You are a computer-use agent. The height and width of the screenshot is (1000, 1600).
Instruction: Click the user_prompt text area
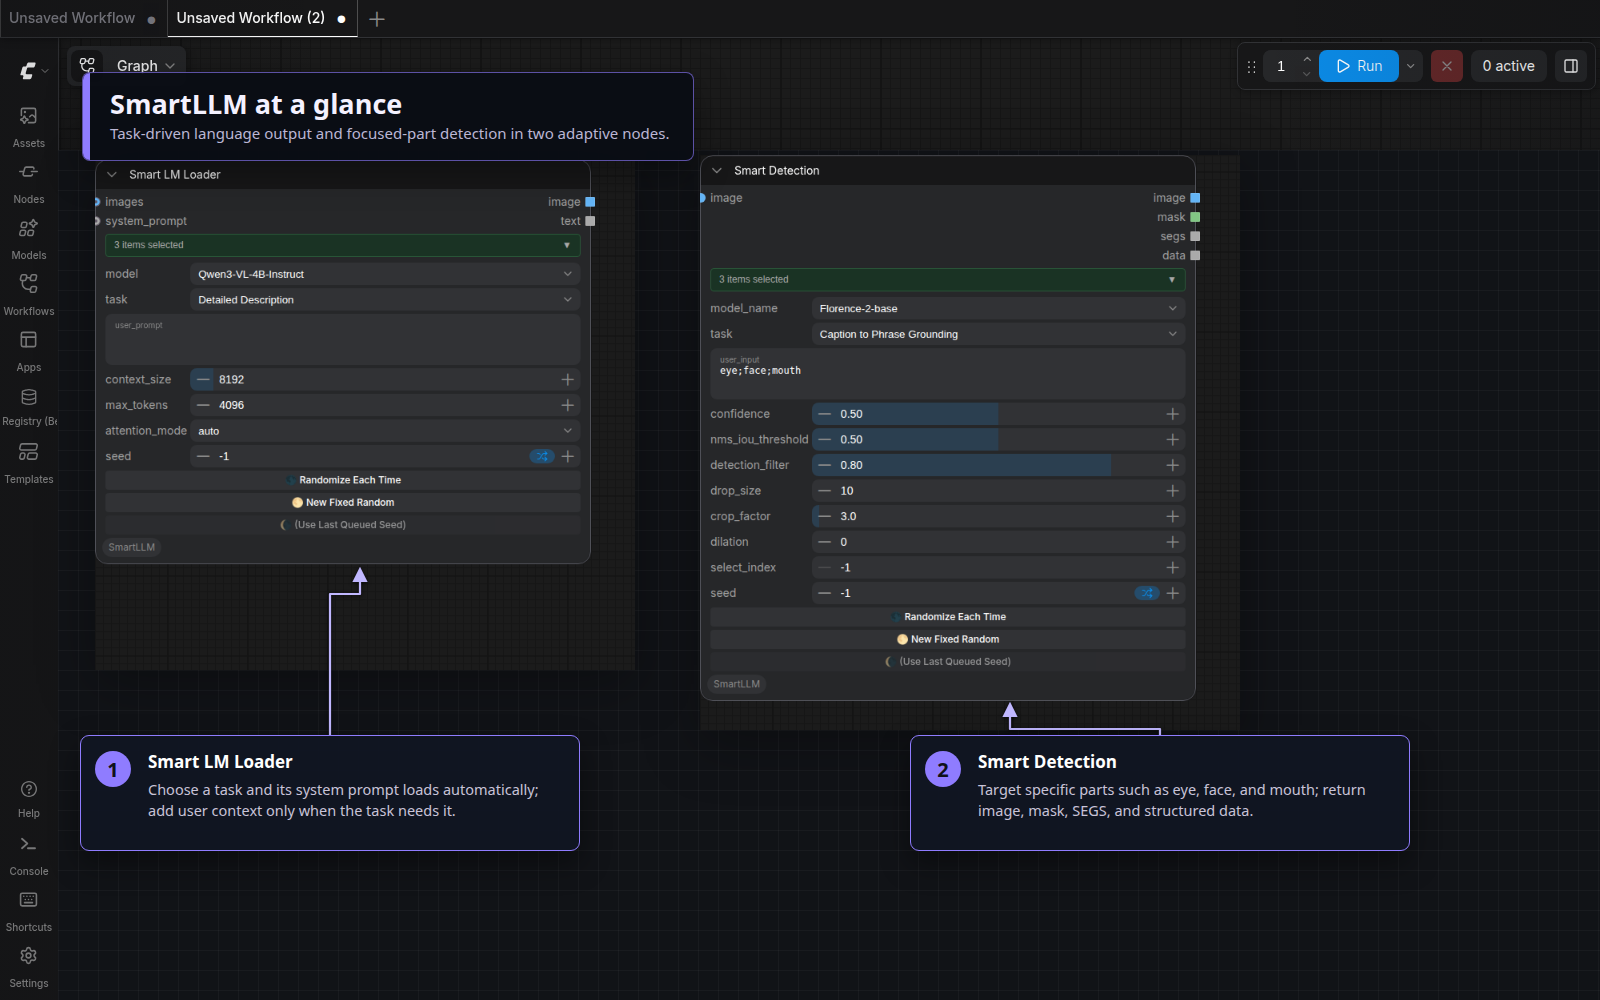point(343,340)
